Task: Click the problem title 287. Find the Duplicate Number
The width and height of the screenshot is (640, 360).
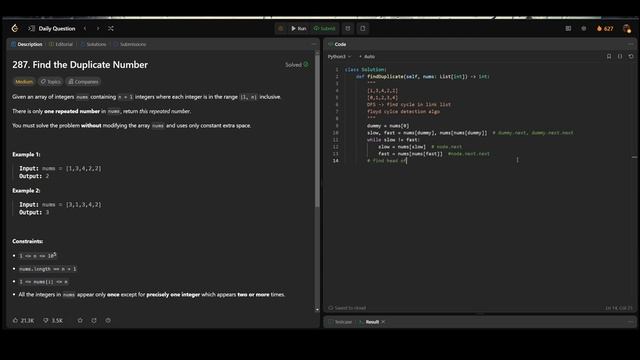Action: 80,64
